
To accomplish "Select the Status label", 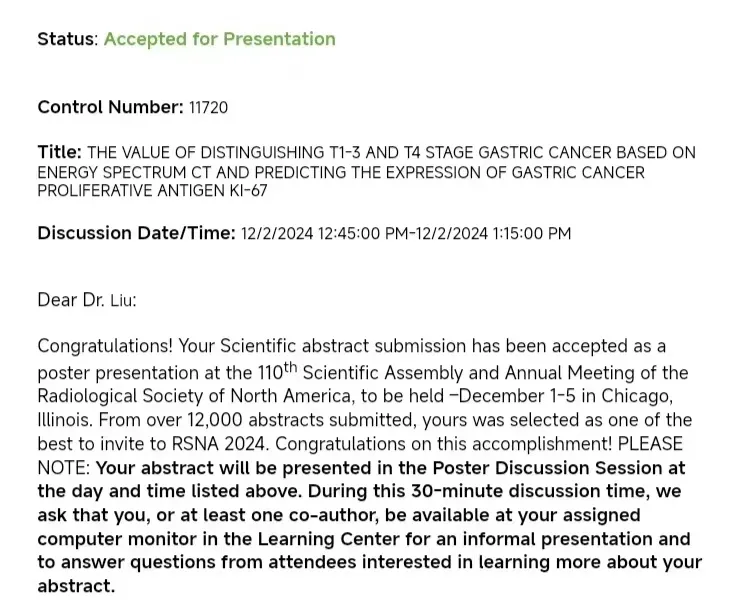I will [x=68, y=39].
